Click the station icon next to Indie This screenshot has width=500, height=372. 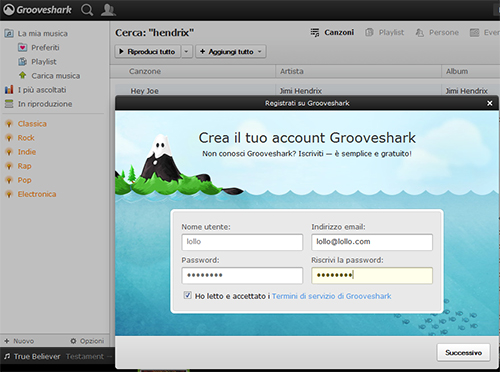[9, 152]
